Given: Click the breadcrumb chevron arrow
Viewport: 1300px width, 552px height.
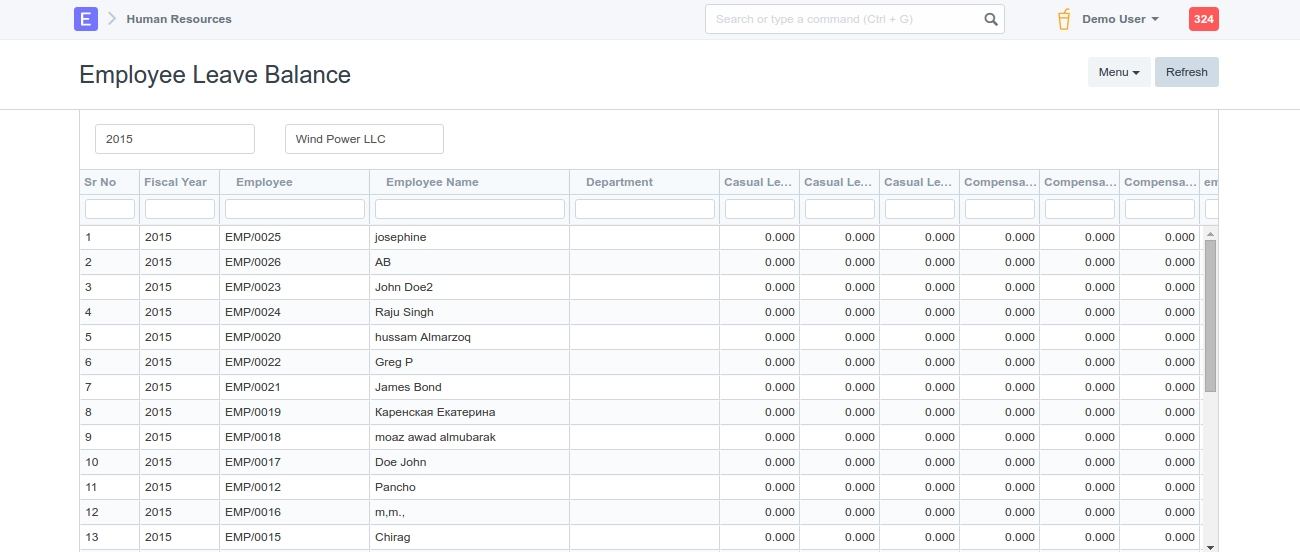Looking at the screenshot, I should click(x=112, y=19).
